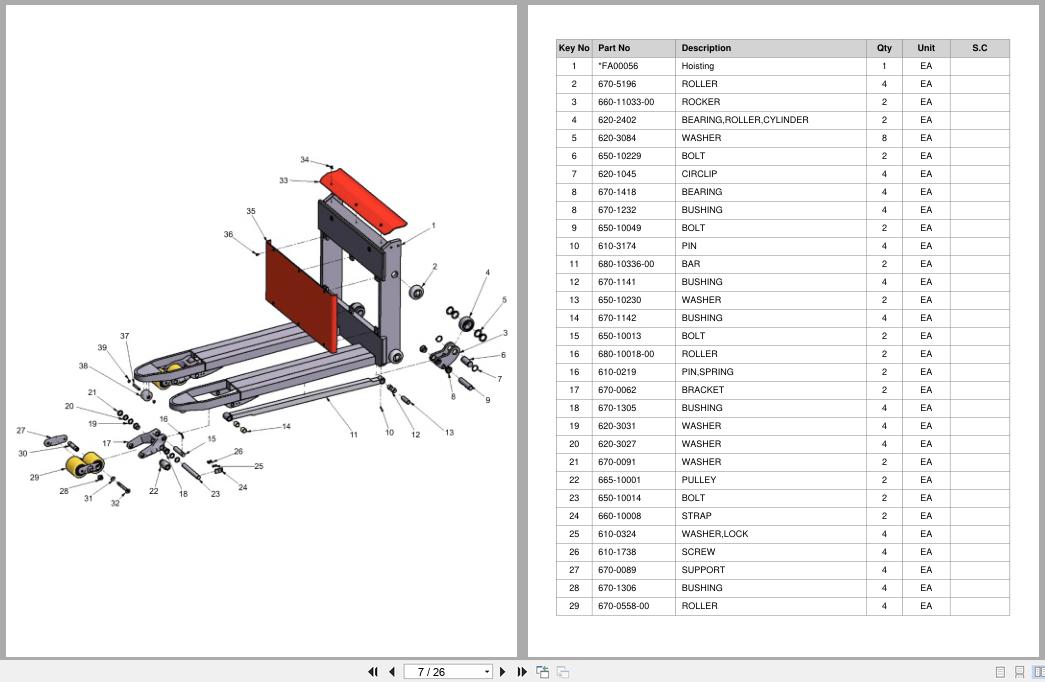Open the page number dropdown arrow
Viewport: 1045px width, 682px height.
(487, 672)
